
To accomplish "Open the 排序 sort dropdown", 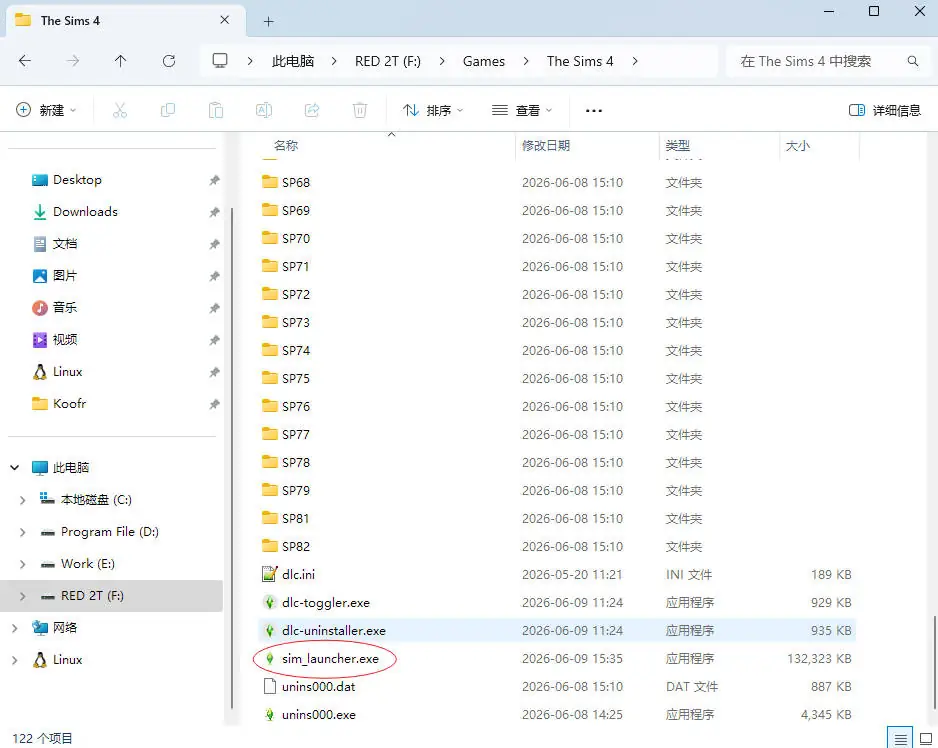I will [433, 110].
